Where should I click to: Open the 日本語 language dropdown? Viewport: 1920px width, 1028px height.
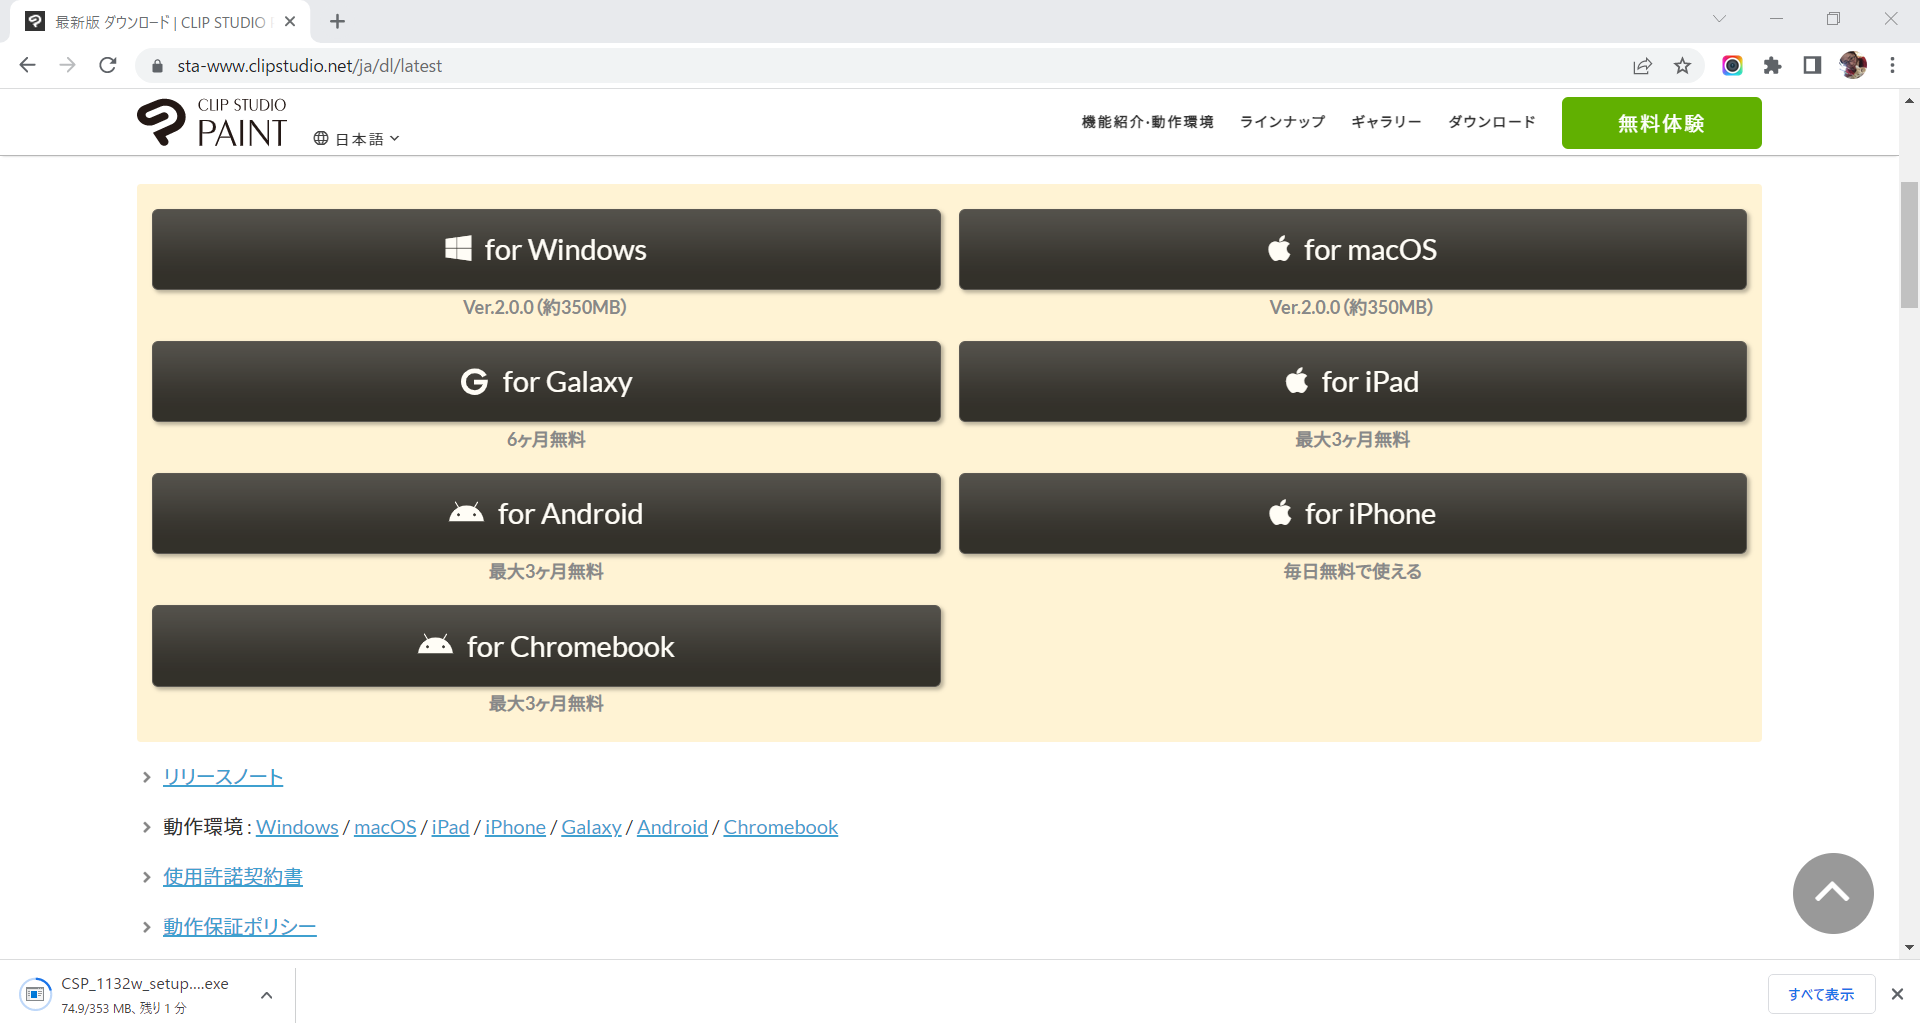point(357,139)
